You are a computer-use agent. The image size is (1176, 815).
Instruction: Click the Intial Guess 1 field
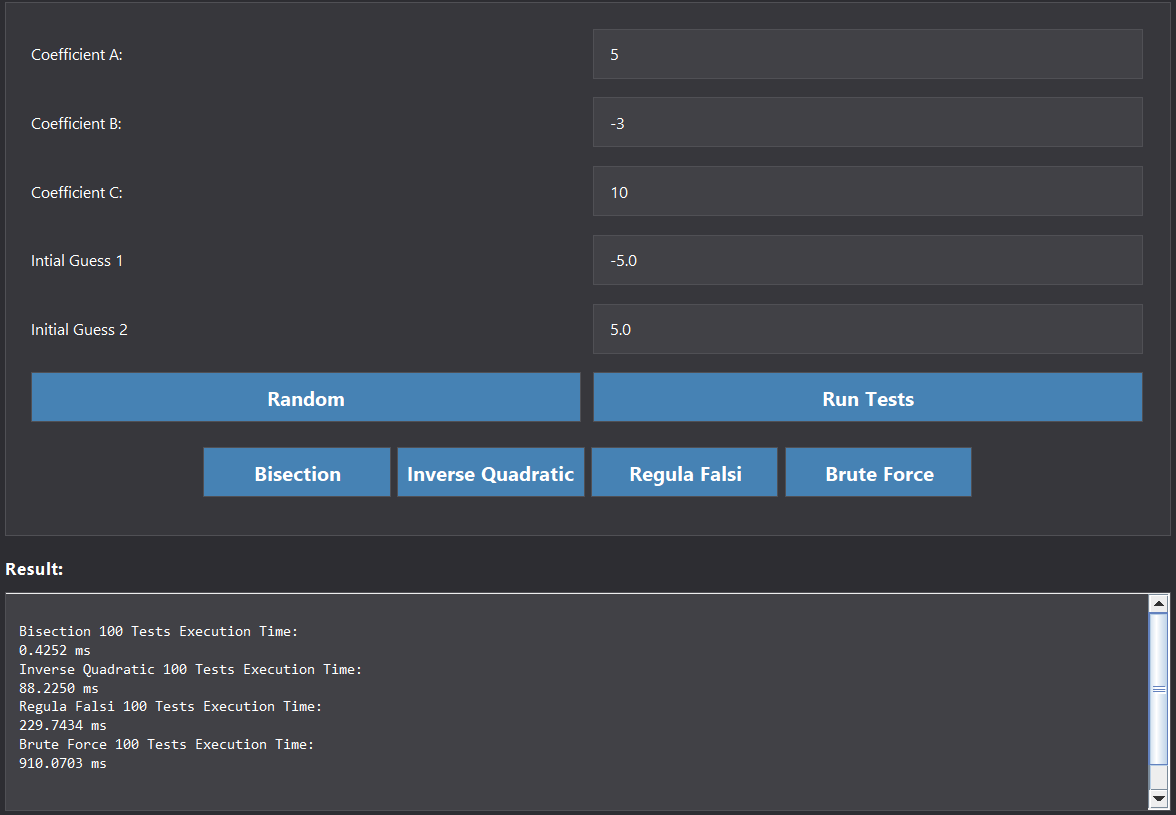click(x=867, y=260)
